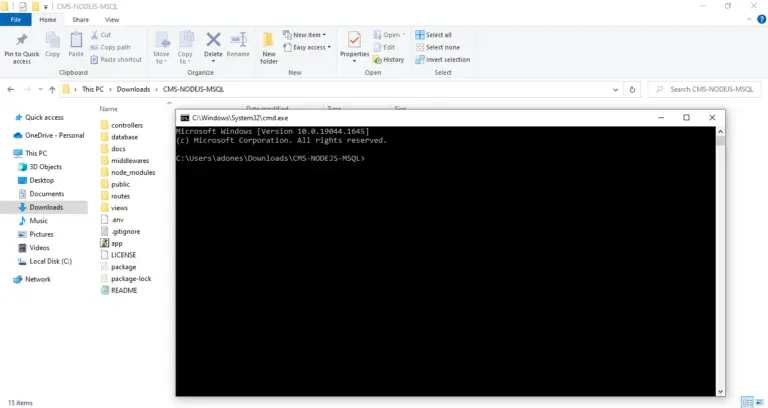The image size is (768, 408).
Task: Click the History ribbon button
Action: coord(388,59)
